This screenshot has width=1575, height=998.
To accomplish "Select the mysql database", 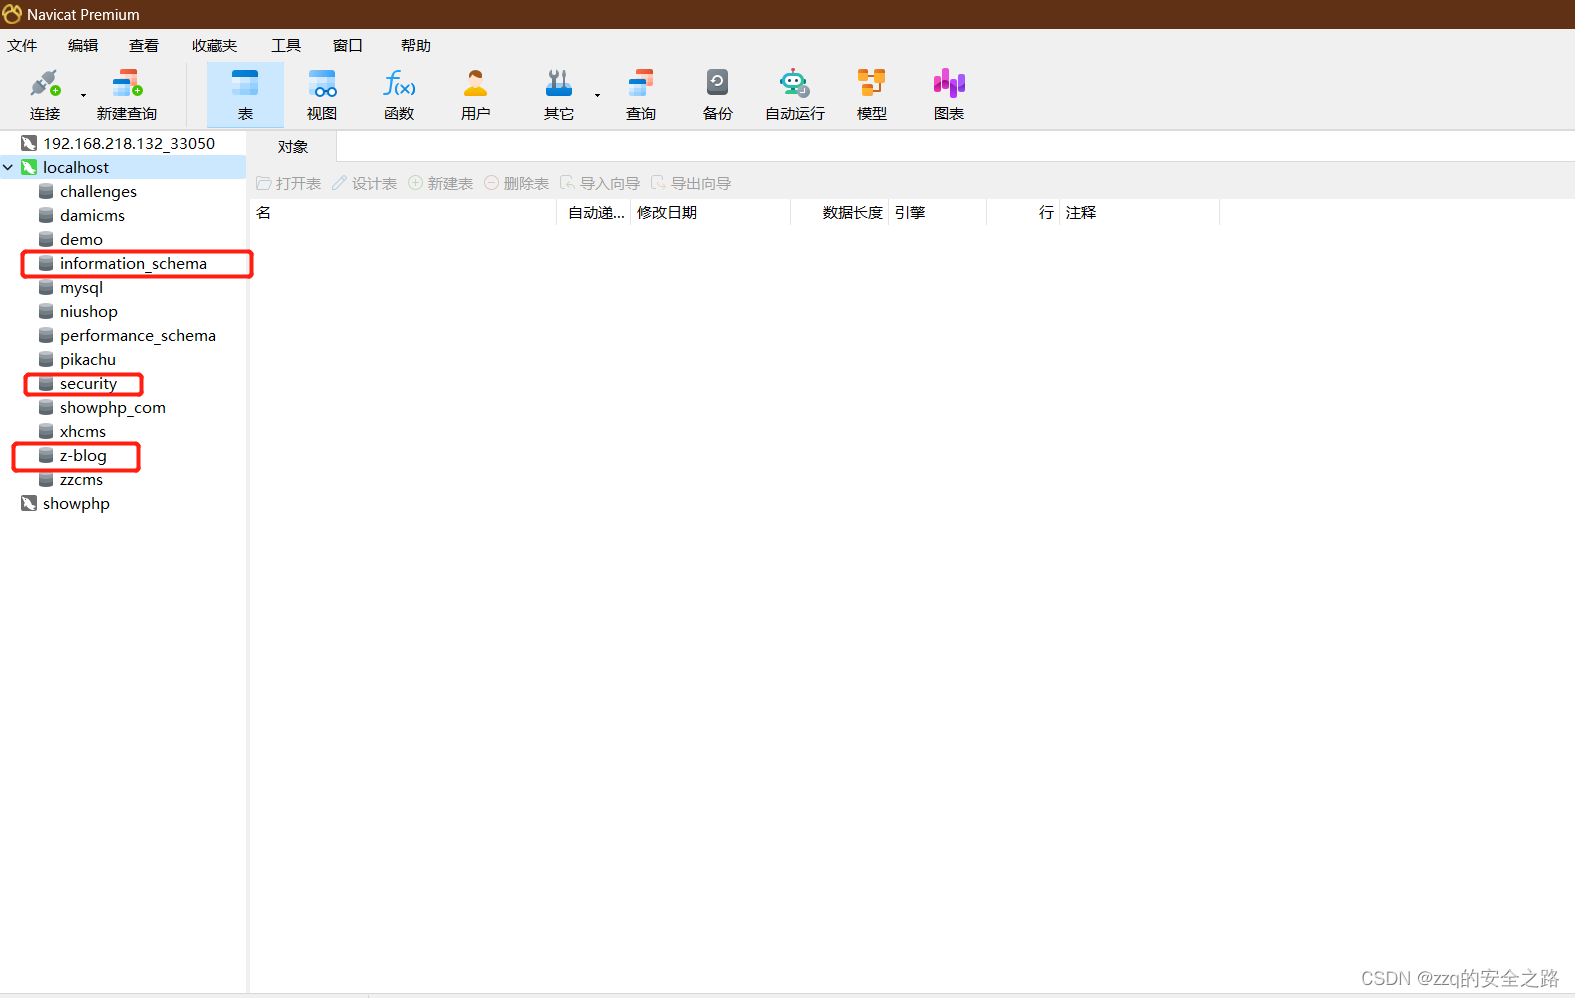I will 81,287.
